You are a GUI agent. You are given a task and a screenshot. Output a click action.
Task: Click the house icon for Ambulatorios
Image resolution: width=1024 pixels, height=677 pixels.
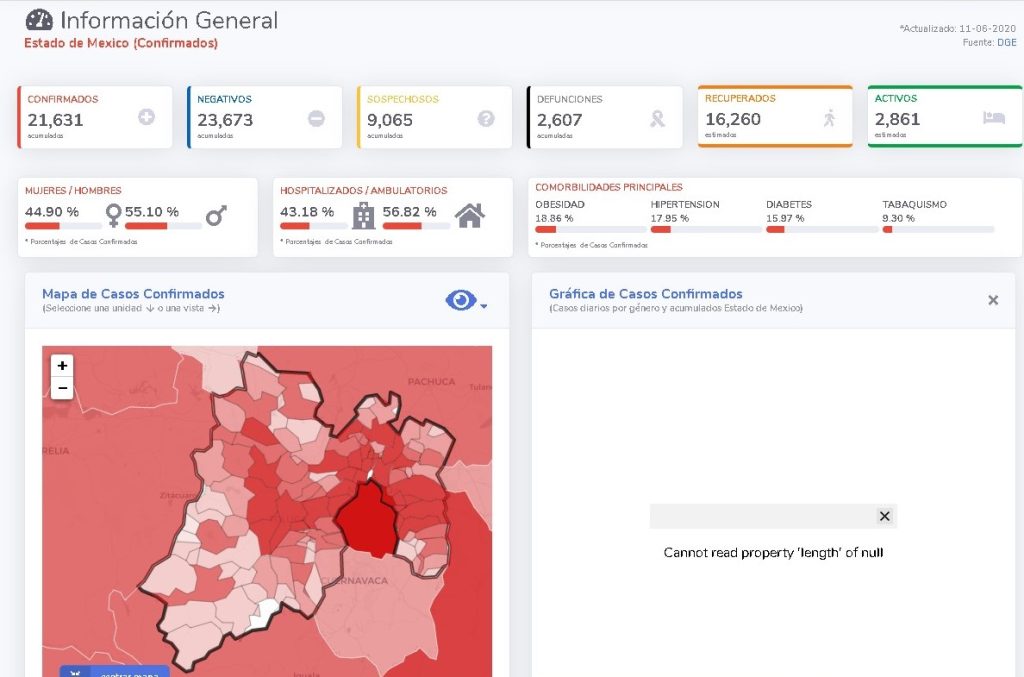click(x=470, y=214)
